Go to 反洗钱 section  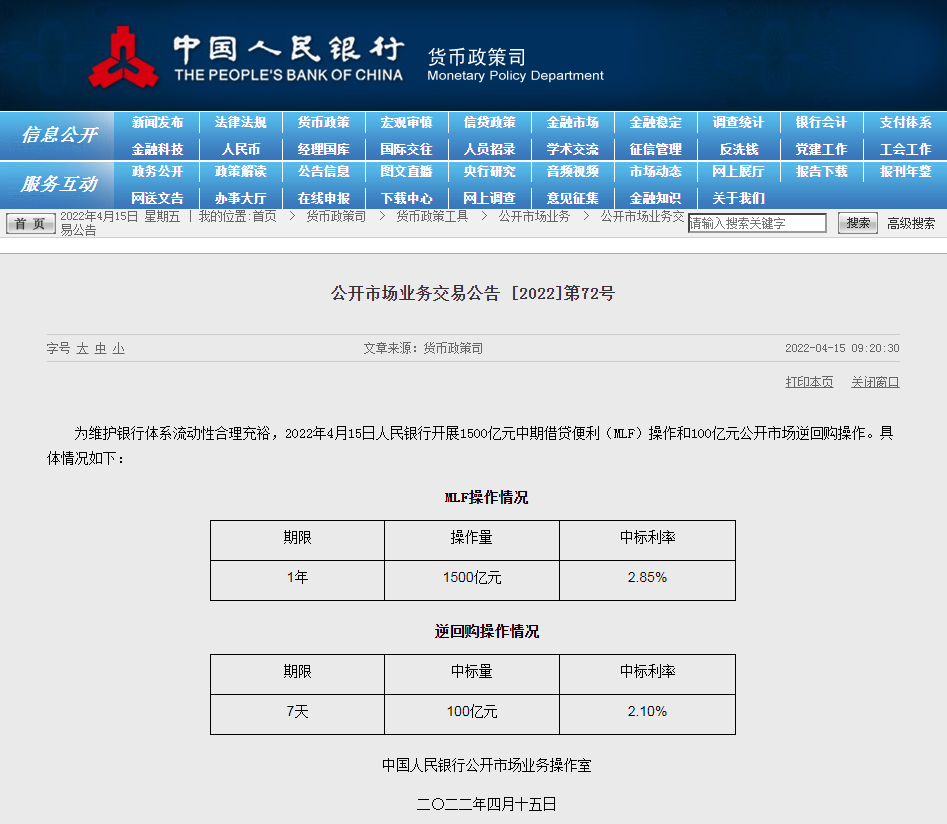pyautogui.click(x=739, y=149)
